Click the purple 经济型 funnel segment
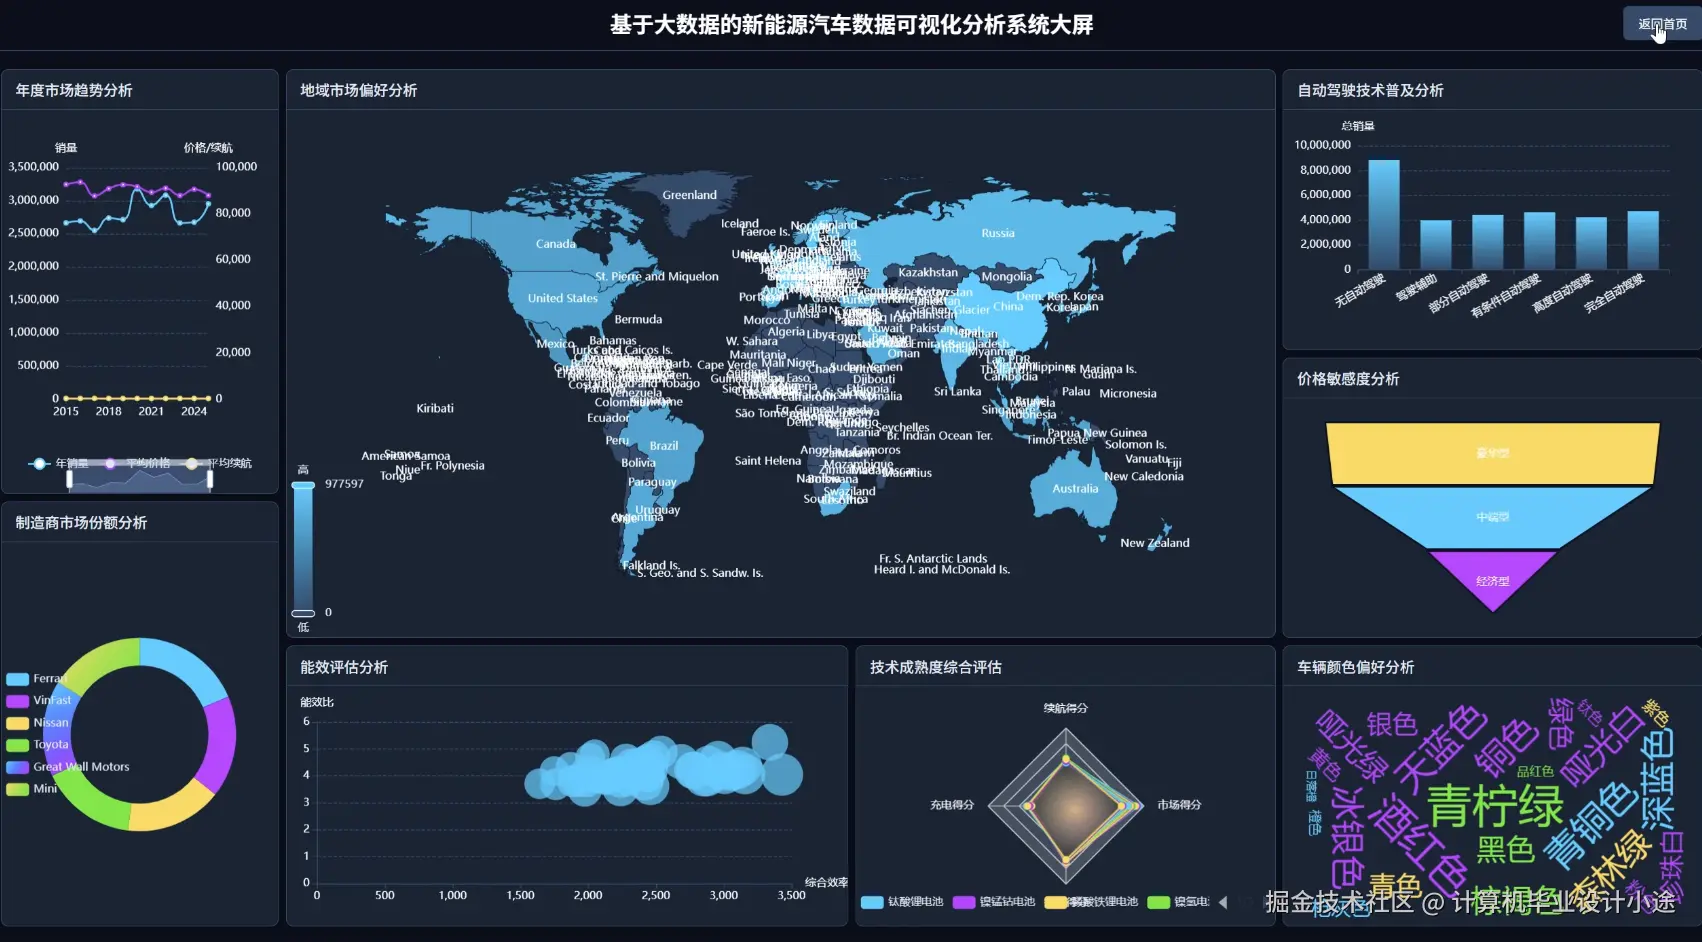 (x=1492, y=580)
